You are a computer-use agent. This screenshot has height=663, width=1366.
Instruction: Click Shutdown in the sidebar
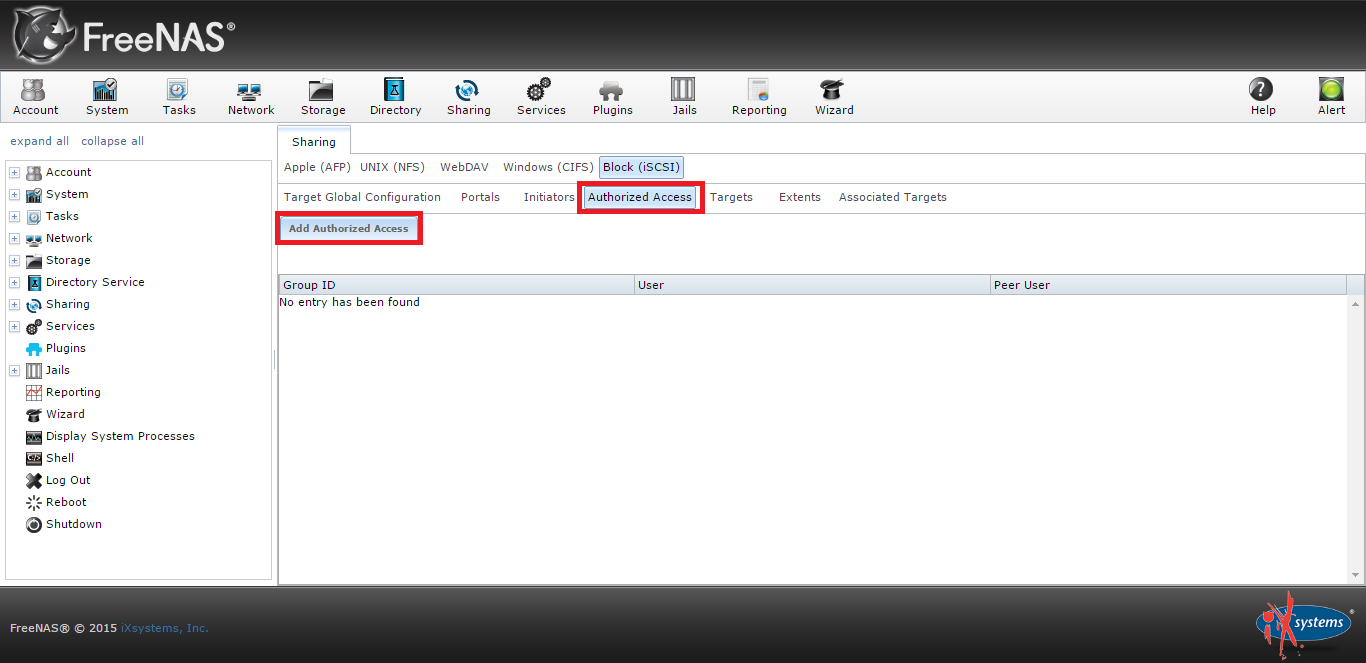[74, 524]
